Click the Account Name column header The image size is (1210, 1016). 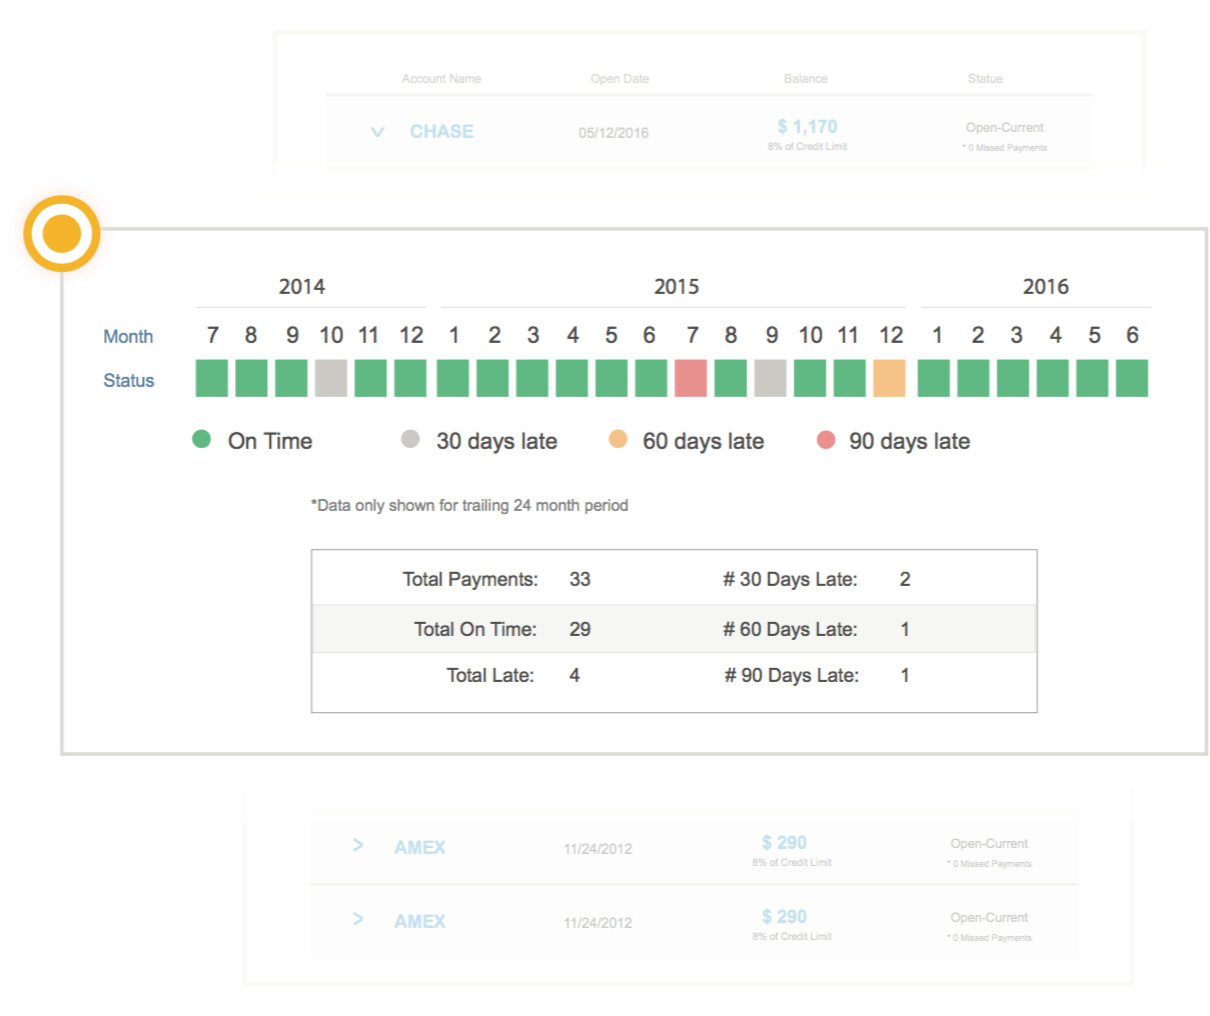(441, 78)
